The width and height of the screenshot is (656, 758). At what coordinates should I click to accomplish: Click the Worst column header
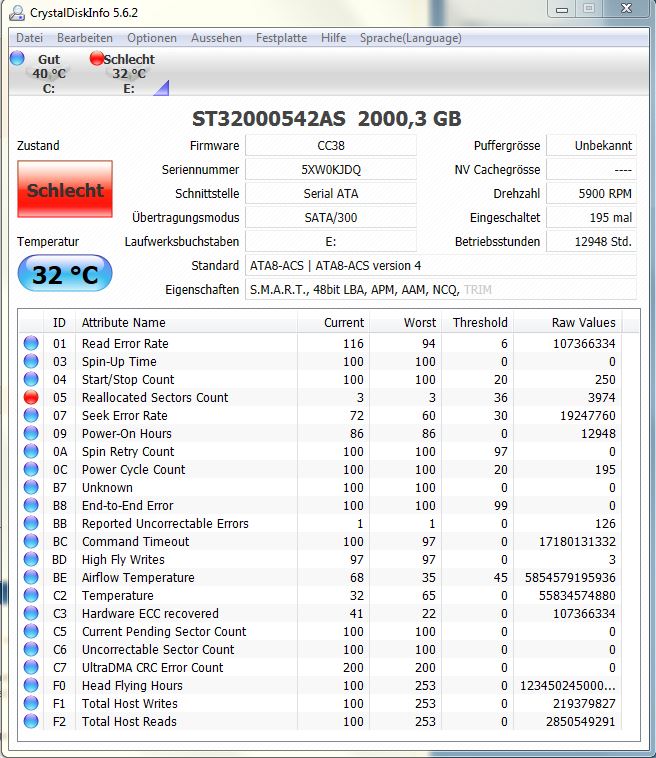click(x=405, y=322)
